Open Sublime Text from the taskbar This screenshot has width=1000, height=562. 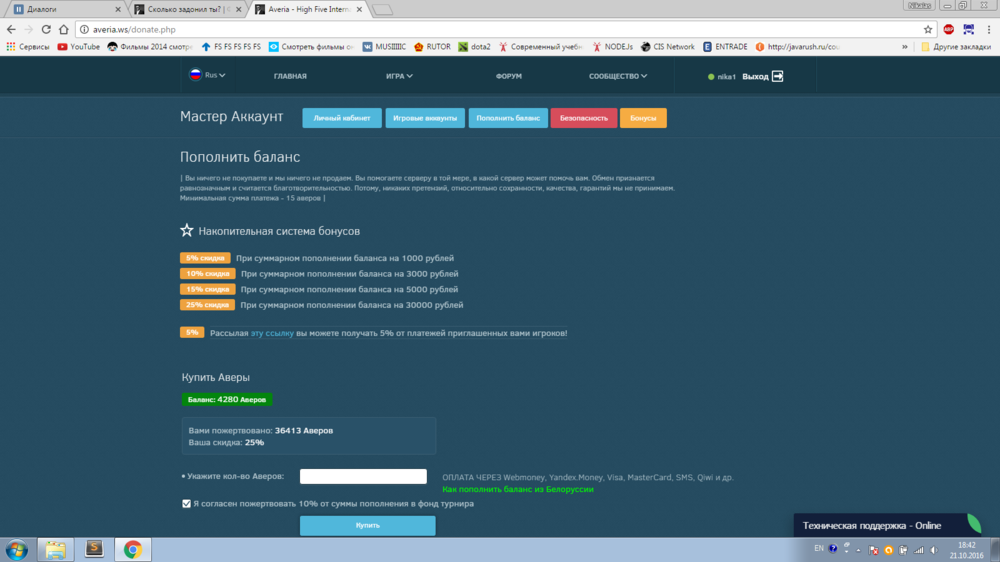(94, 548)
